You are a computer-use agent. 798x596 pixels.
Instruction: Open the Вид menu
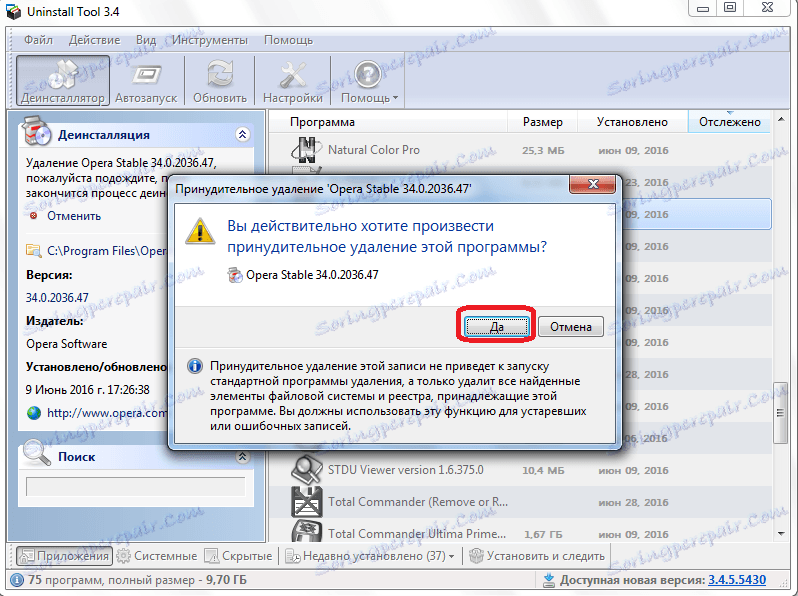coord(146,40)
